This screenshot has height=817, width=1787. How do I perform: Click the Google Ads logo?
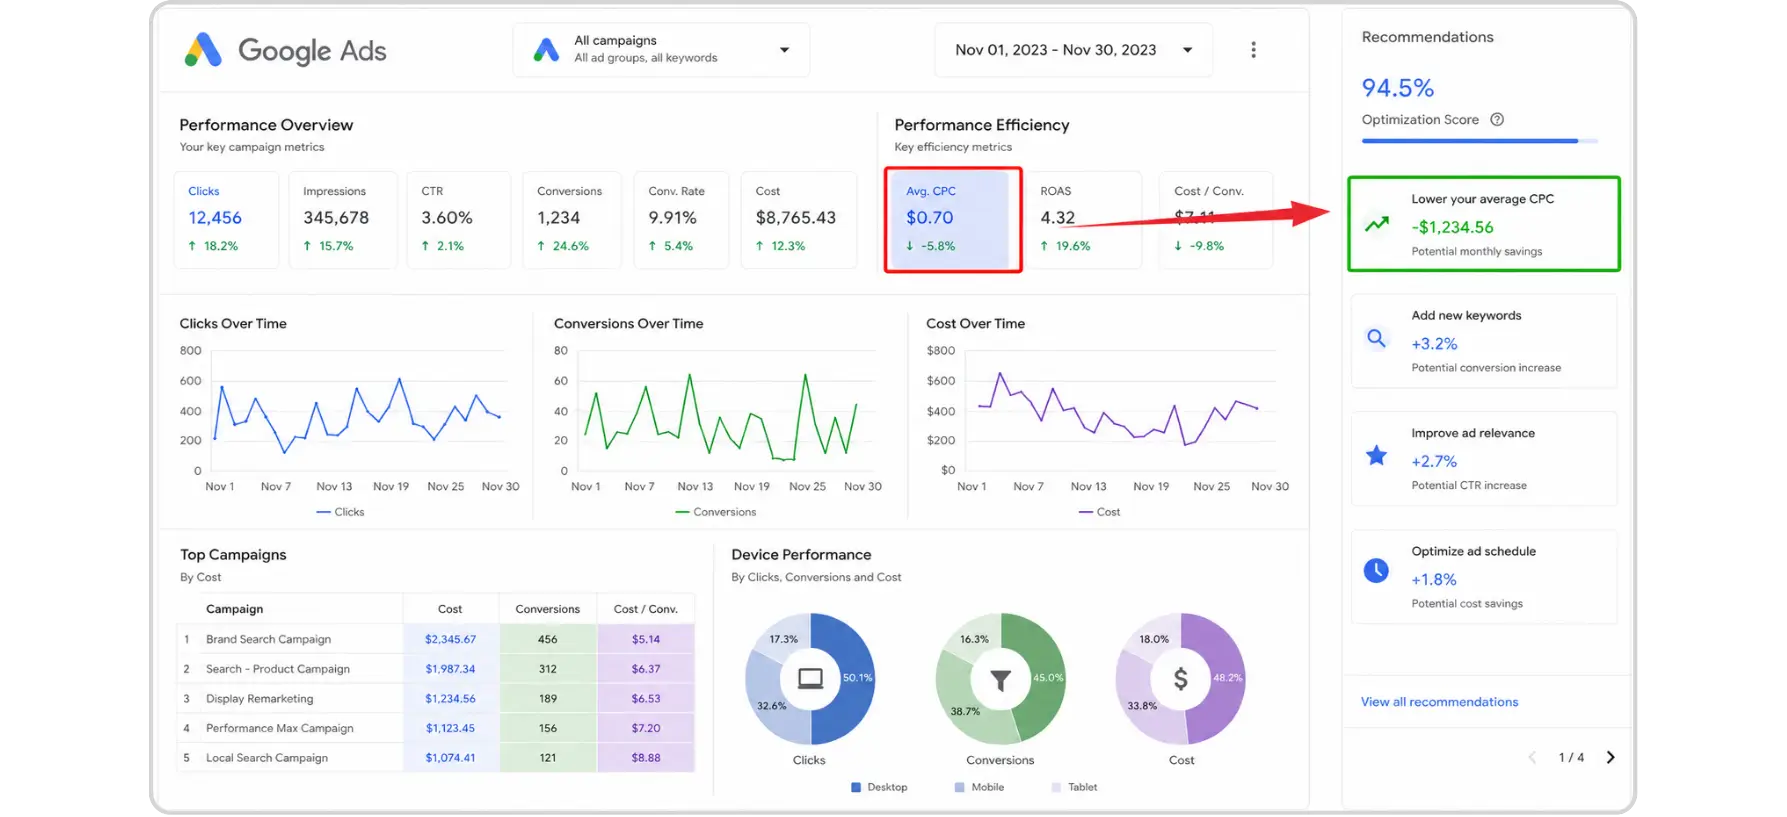[286, 50]
